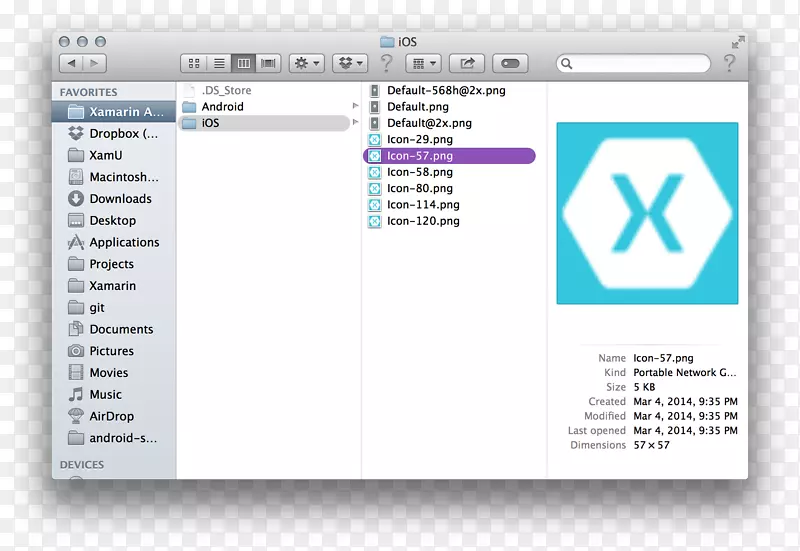Open the Arrange items dropdown

pos(423,63)
